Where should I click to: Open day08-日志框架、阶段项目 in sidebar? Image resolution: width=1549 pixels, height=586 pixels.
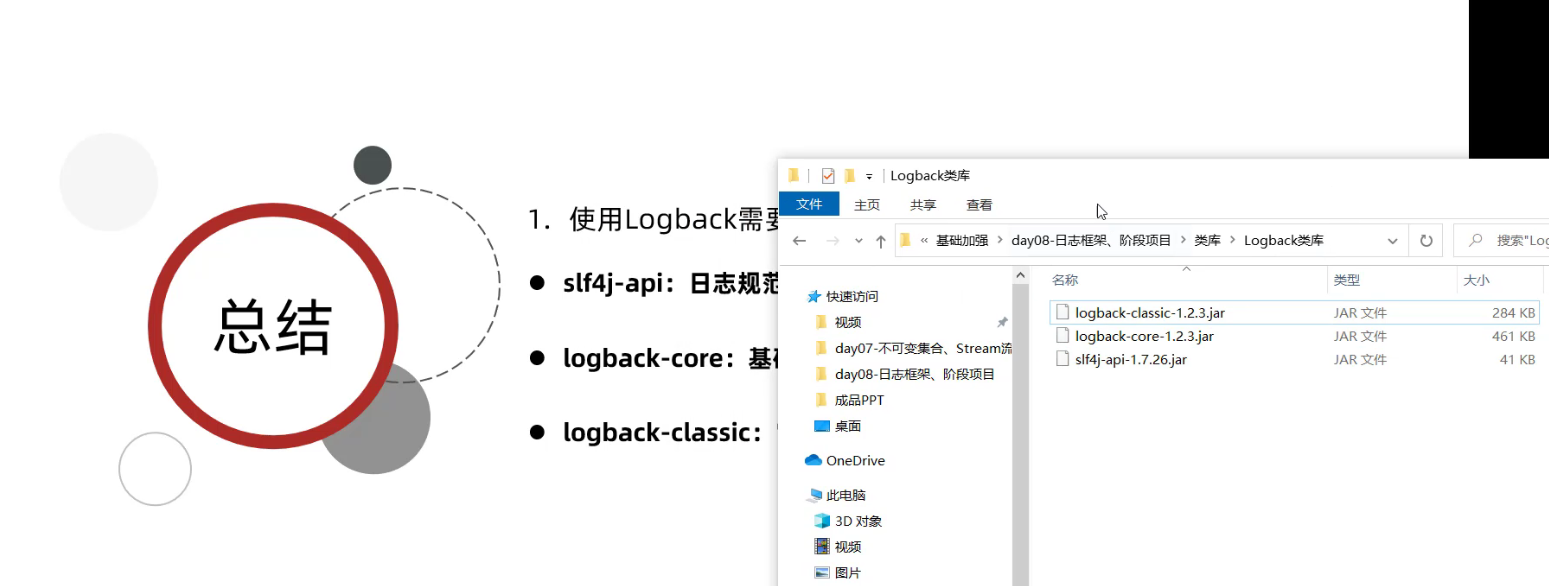[915, 374]
